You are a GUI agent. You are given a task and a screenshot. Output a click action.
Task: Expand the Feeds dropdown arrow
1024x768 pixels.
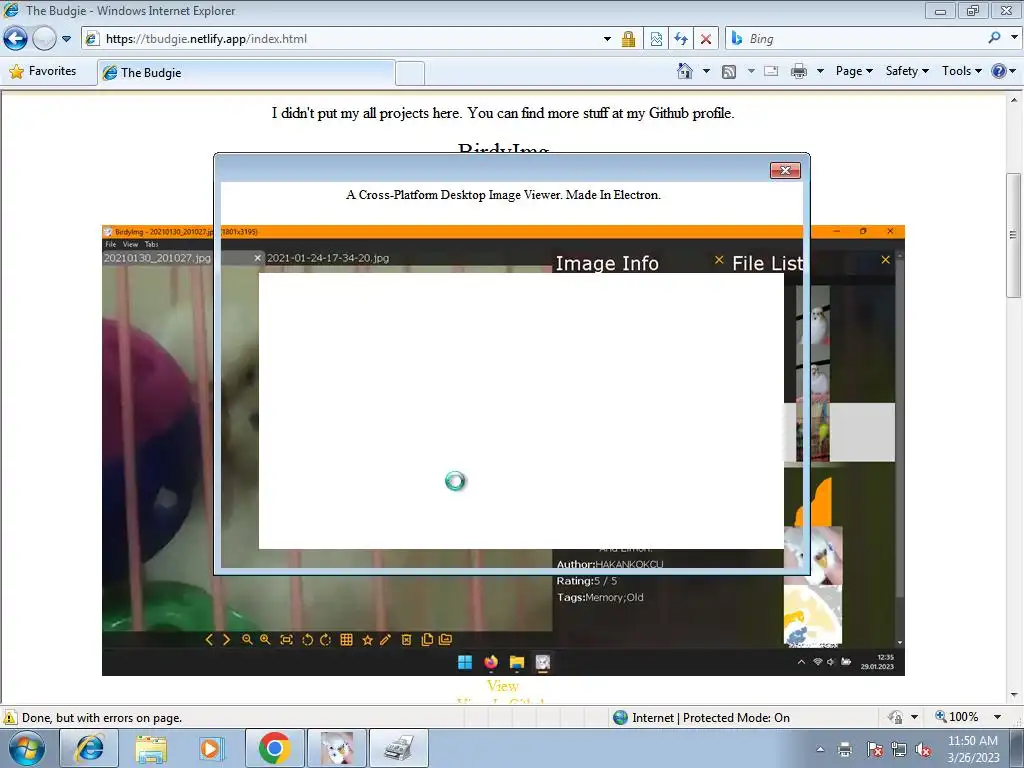coord(751,71)
